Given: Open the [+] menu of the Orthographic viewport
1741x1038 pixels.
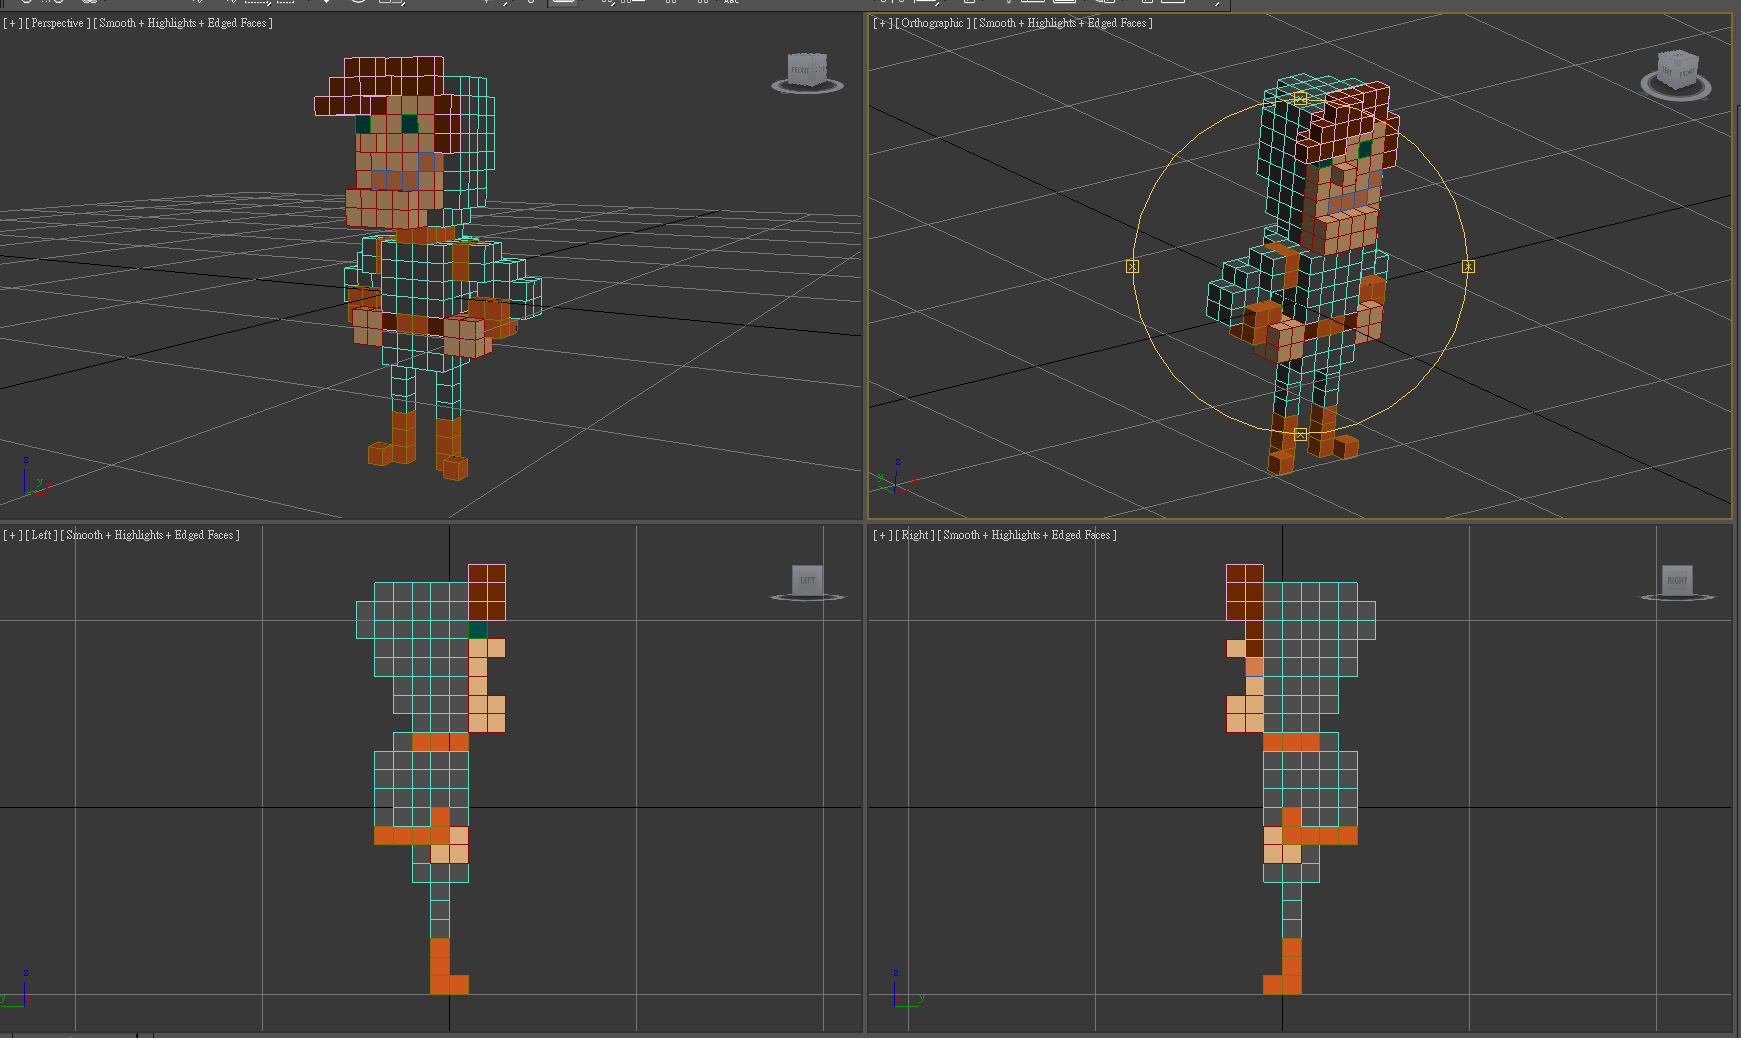Looking at the screenshot, I should [x=882, y=23].
